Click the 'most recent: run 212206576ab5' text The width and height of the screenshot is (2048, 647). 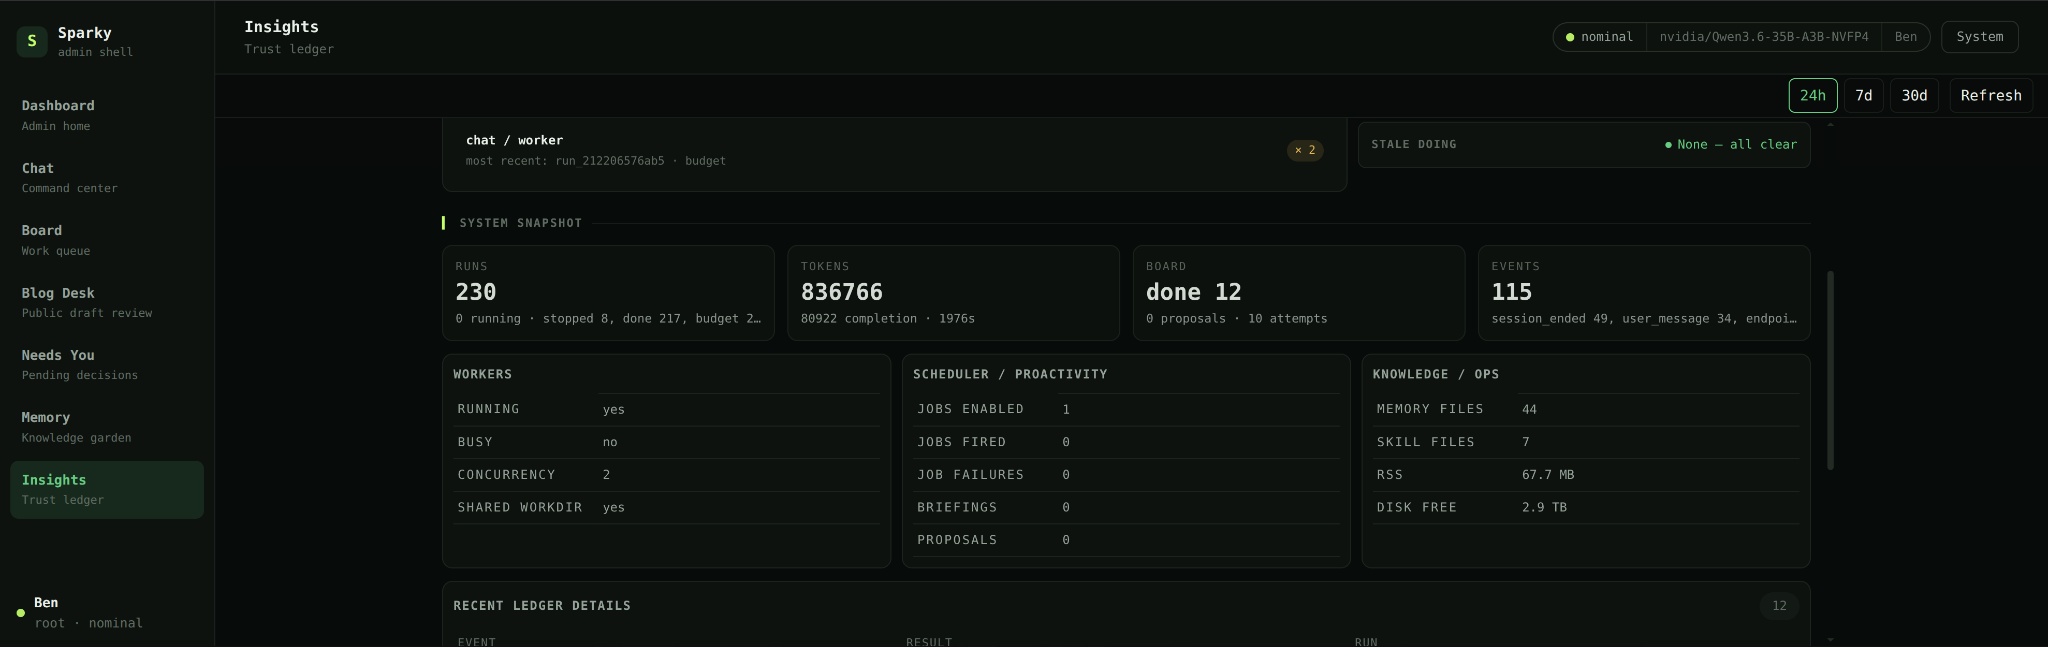(x=565, y=161)
